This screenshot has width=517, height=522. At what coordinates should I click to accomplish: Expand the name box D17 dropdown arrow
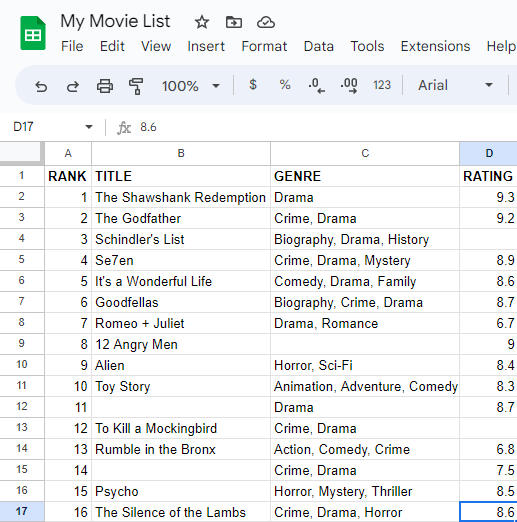click(x=89, y=127)
